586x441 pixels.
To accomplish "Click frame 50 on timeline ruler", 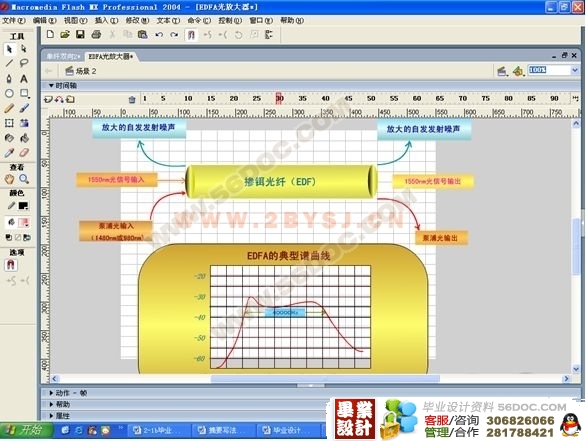I will pyautogui.click(x=371, y=98).
